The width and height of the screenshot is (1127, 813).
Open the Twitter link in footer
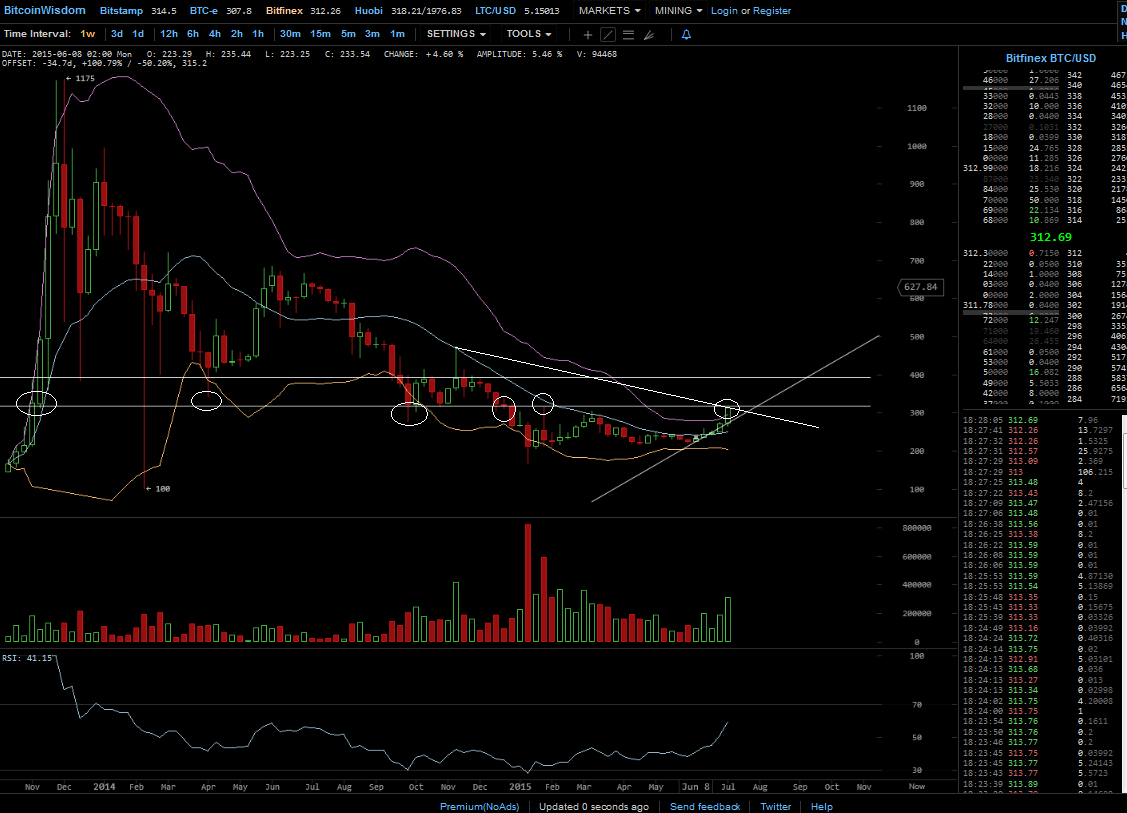776,807
